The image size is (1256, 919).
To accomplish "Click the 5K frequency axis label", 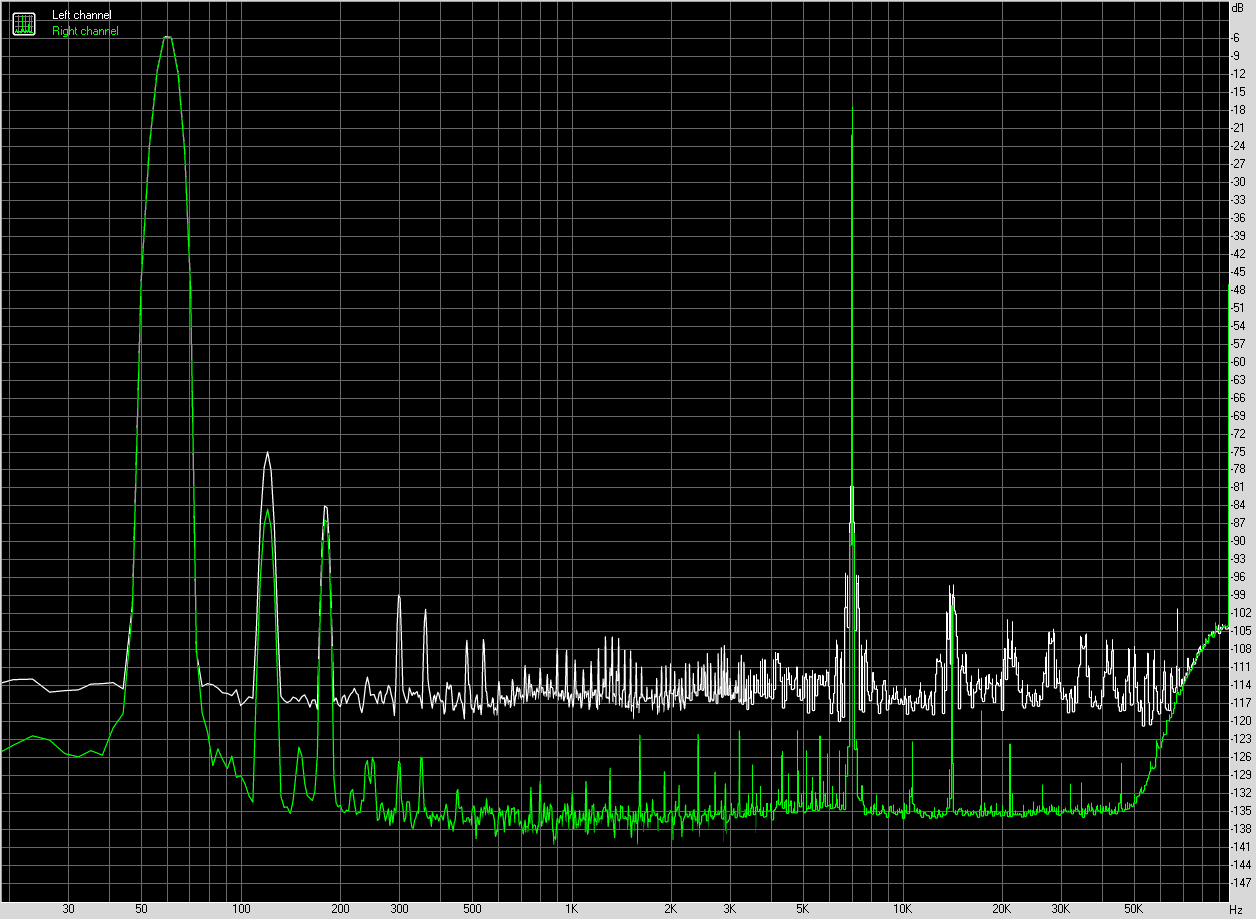I will (x=802, y=908).
